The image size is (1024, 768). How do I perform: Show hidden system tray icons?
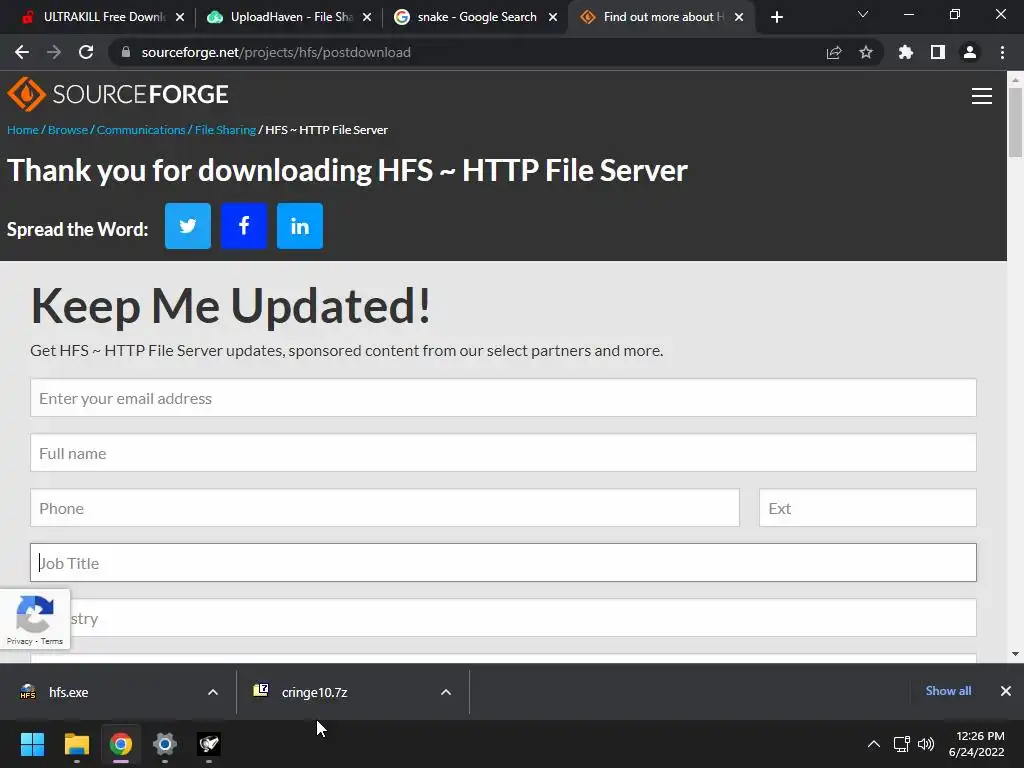point(874,744)
